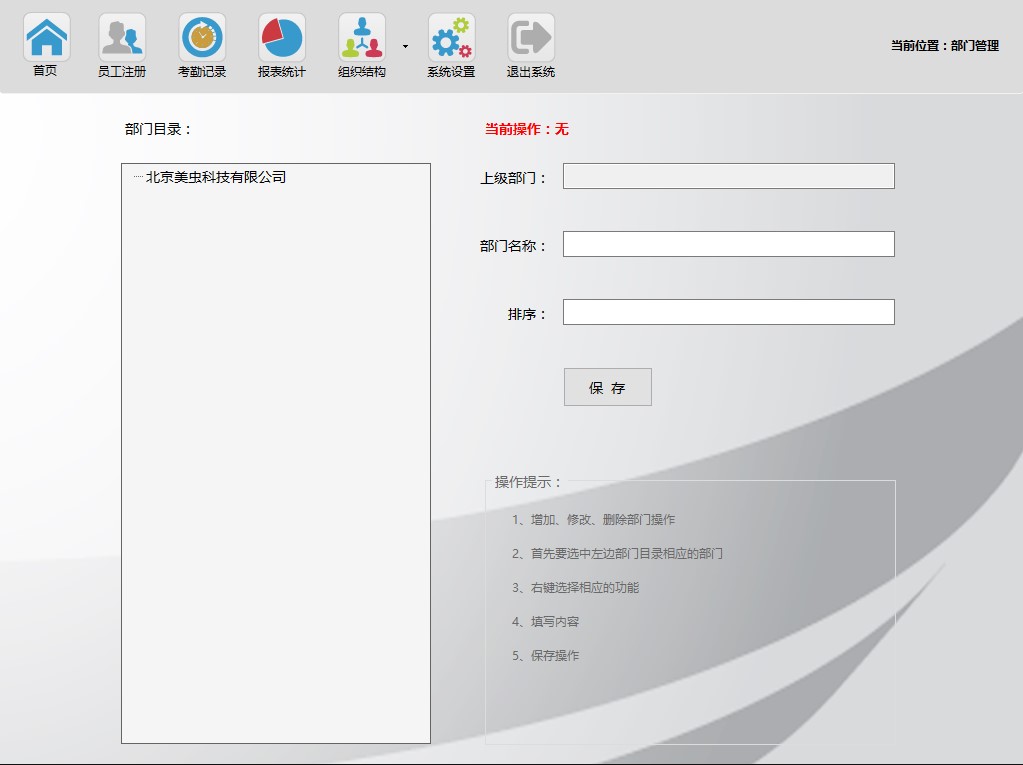This screenshot has height=765, width=1023.
Task: Click the 保存 button
Action: coord(608,387)
